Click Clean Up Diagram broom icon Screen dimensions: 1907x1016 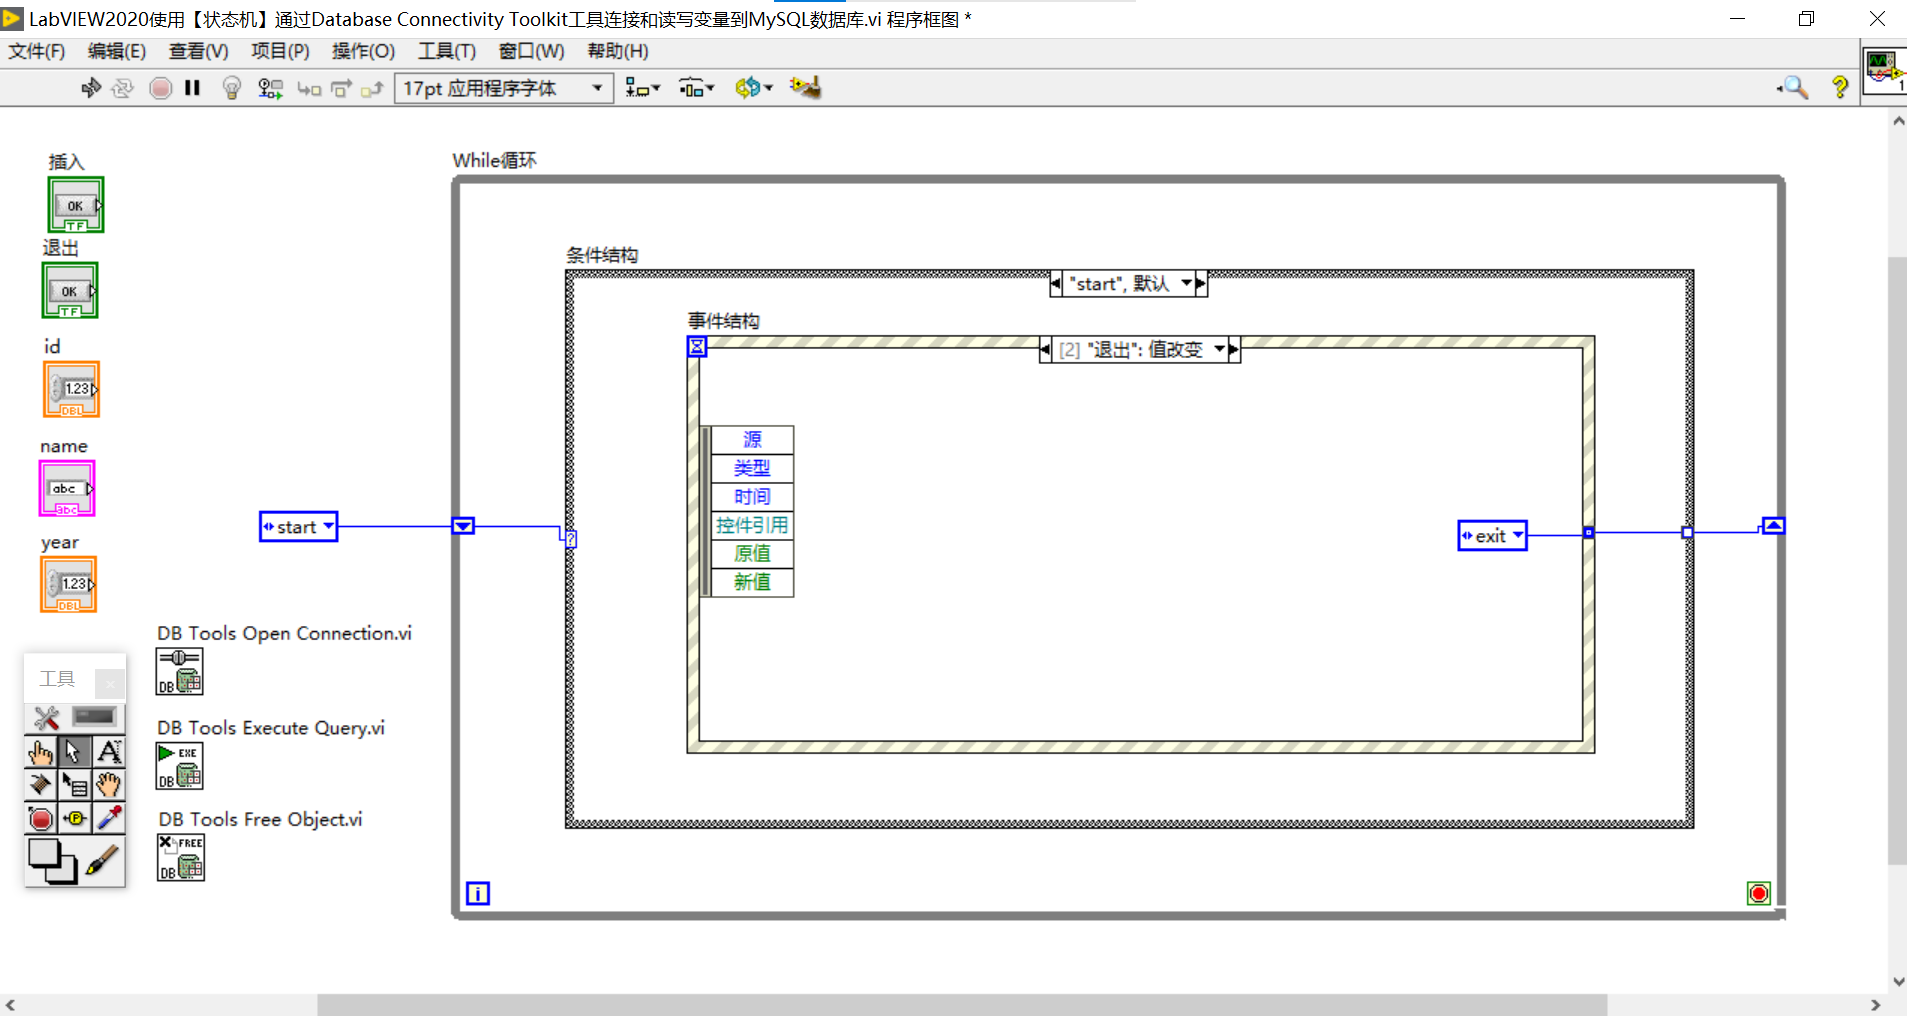805,88
